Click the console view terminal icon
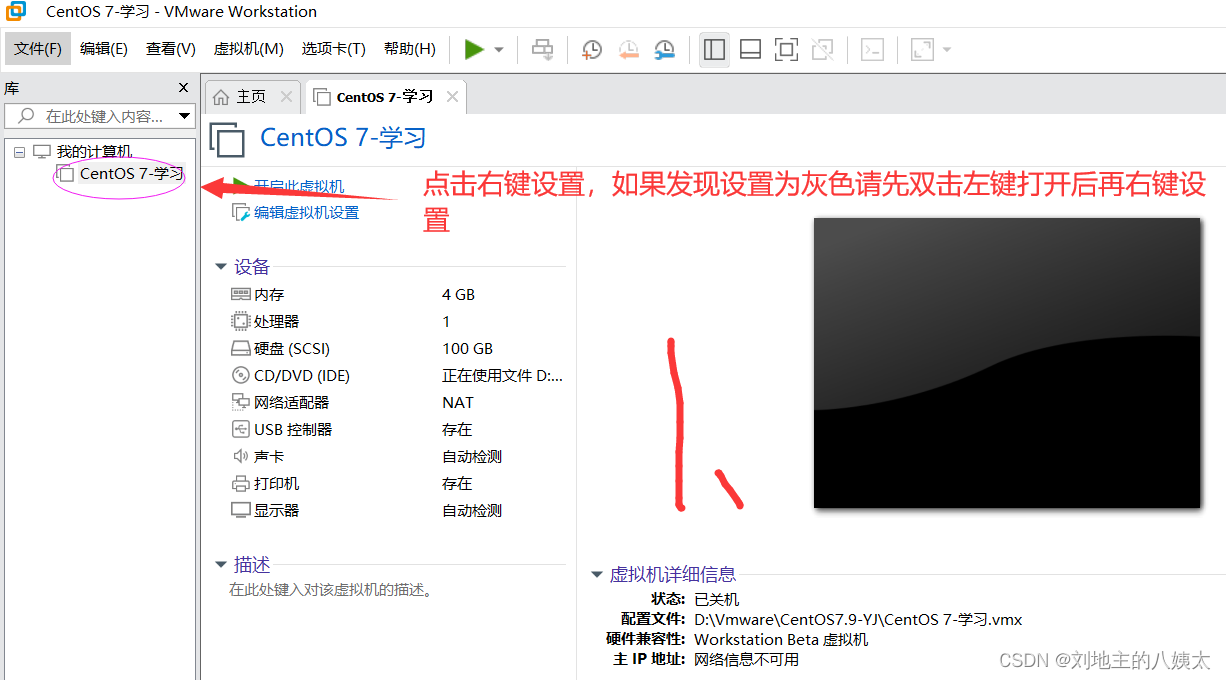 pyautogui.click(x=872, y=49)
